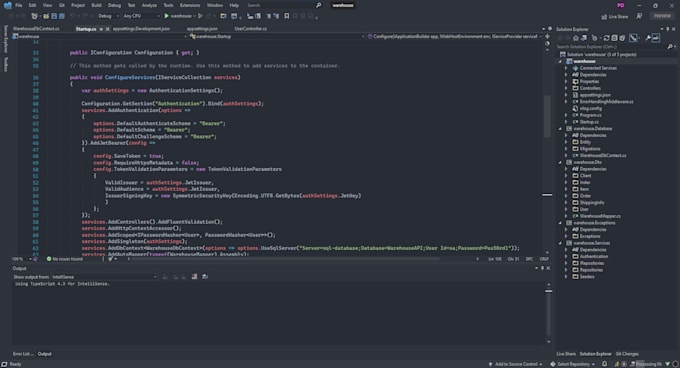The height and width of the screenshot is (368, 680).
Task: Click the editor vertical scrollbar thumb
Action: click(x=547, y=115)
